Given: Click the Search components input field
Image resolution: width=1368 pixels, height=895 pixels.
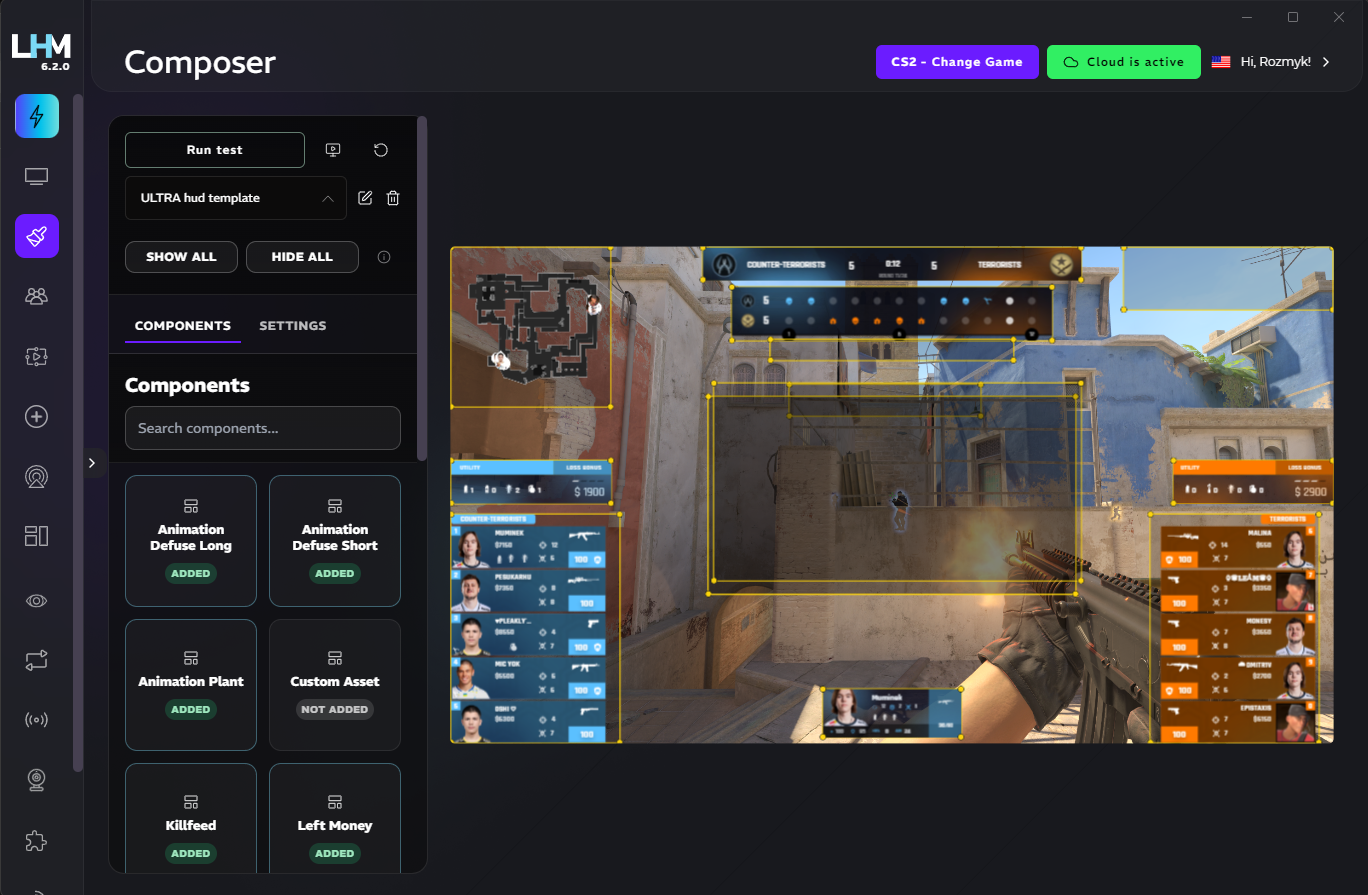Looking at the screenshot, I should [263, 428].
